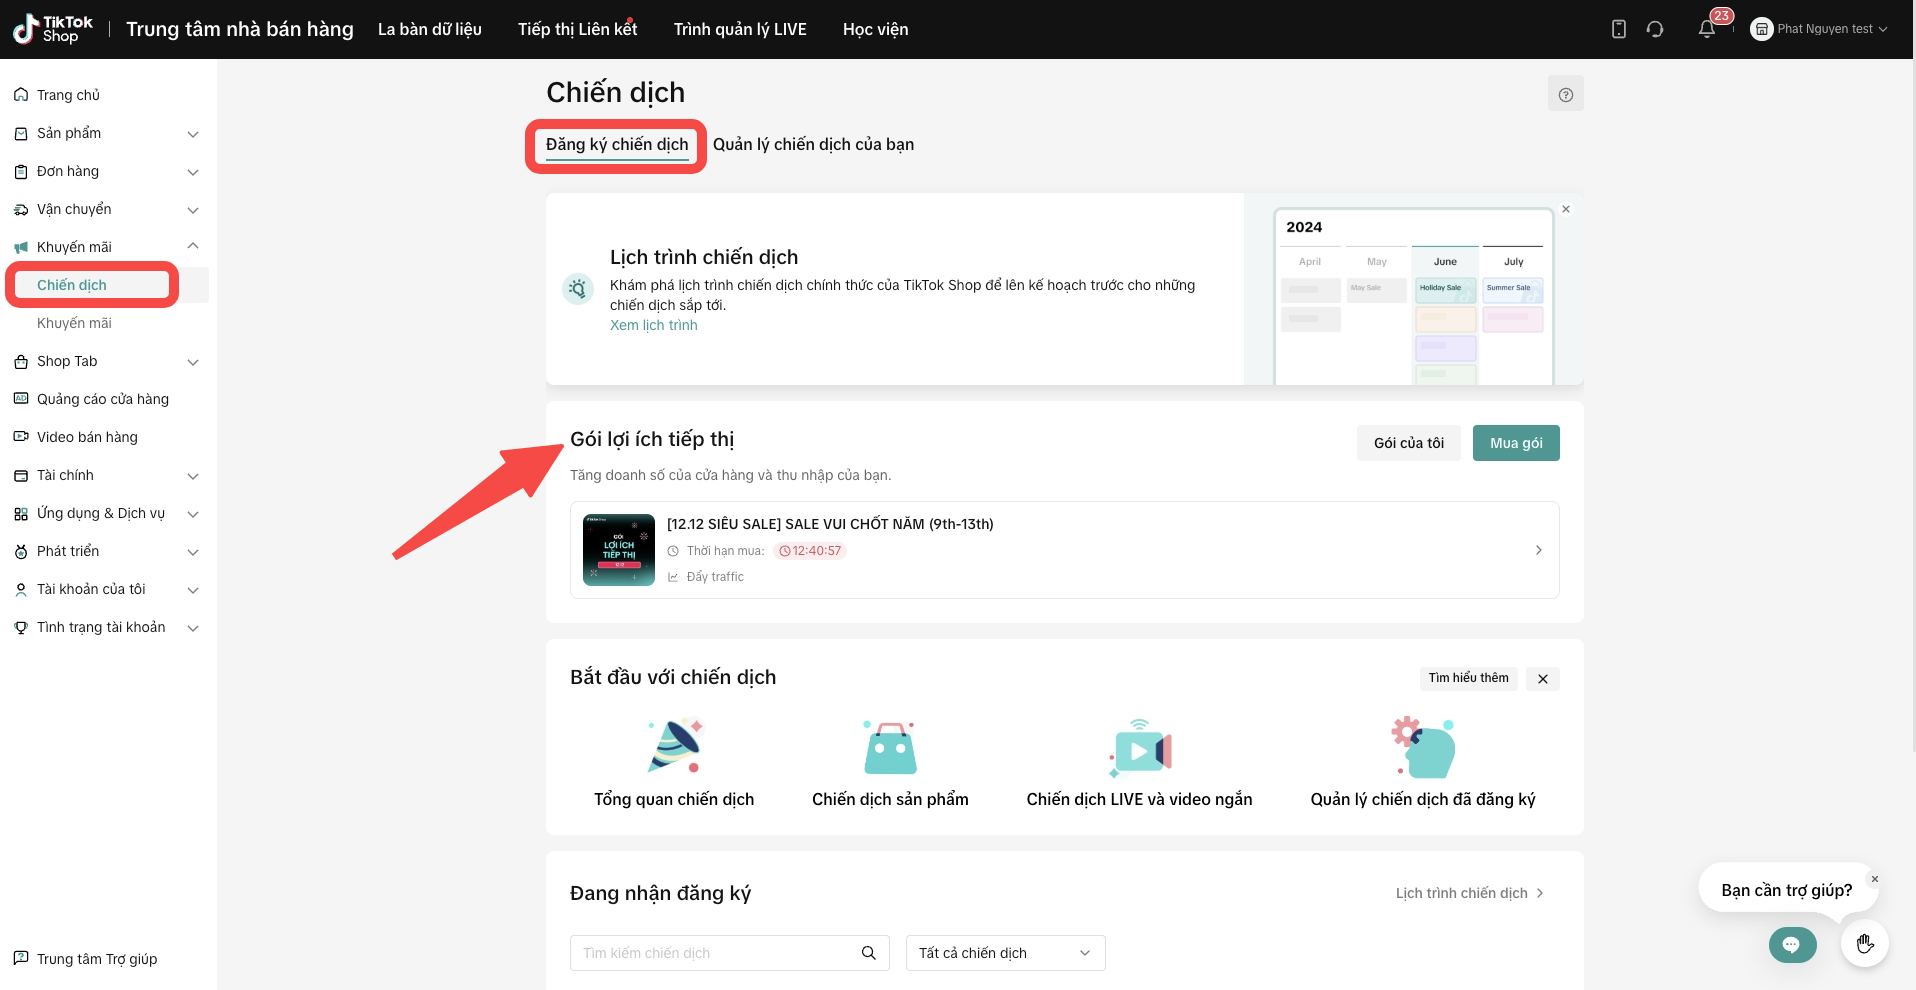
Task: Click the headset customer support icon
Action: 1655,29
